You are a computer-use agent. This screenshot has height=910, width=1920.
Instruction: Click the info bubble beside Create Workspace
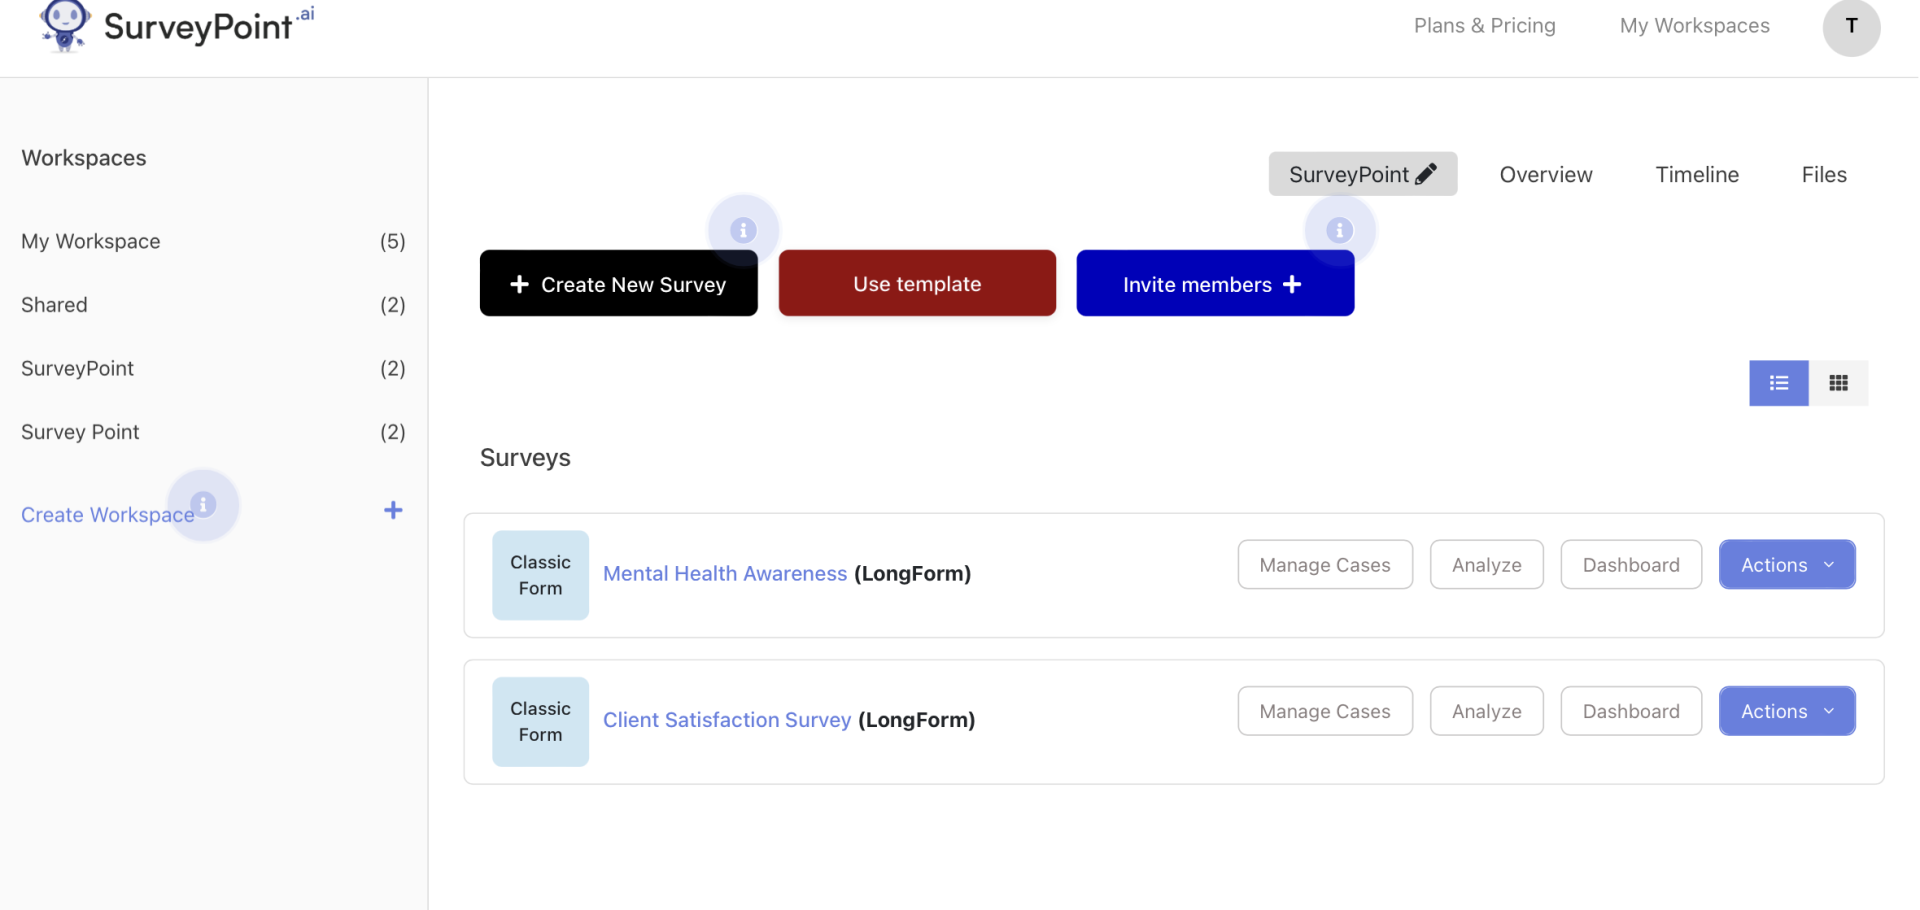204,506
